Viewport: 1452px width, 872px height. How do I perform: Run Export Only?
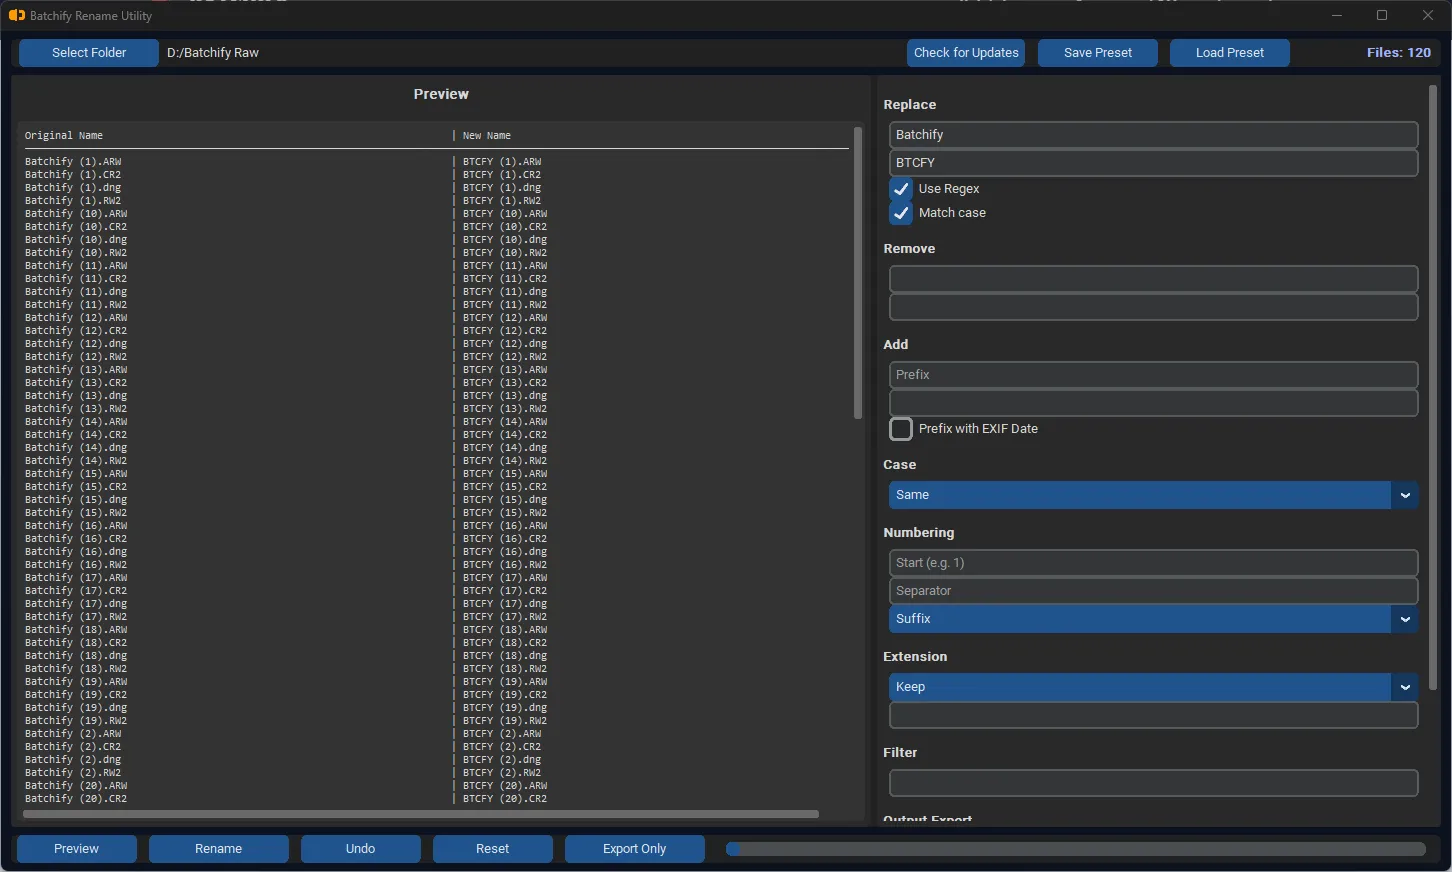point(634,848)
